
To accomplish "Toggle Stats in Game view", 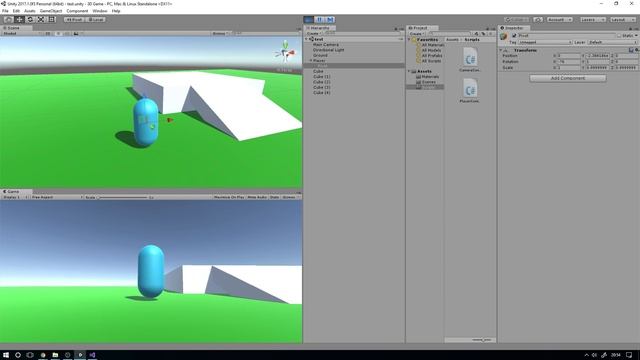I will [274, 197].
